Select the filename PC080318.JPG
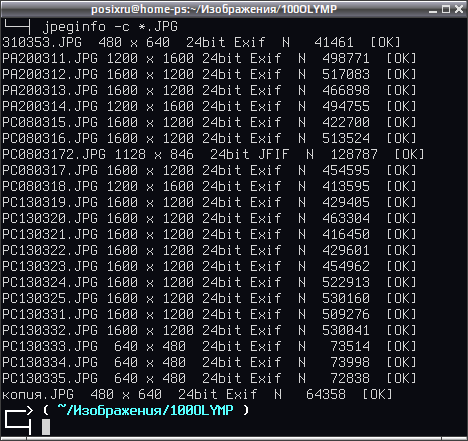Viewport: 468px width, 441px height. [50, 186]
